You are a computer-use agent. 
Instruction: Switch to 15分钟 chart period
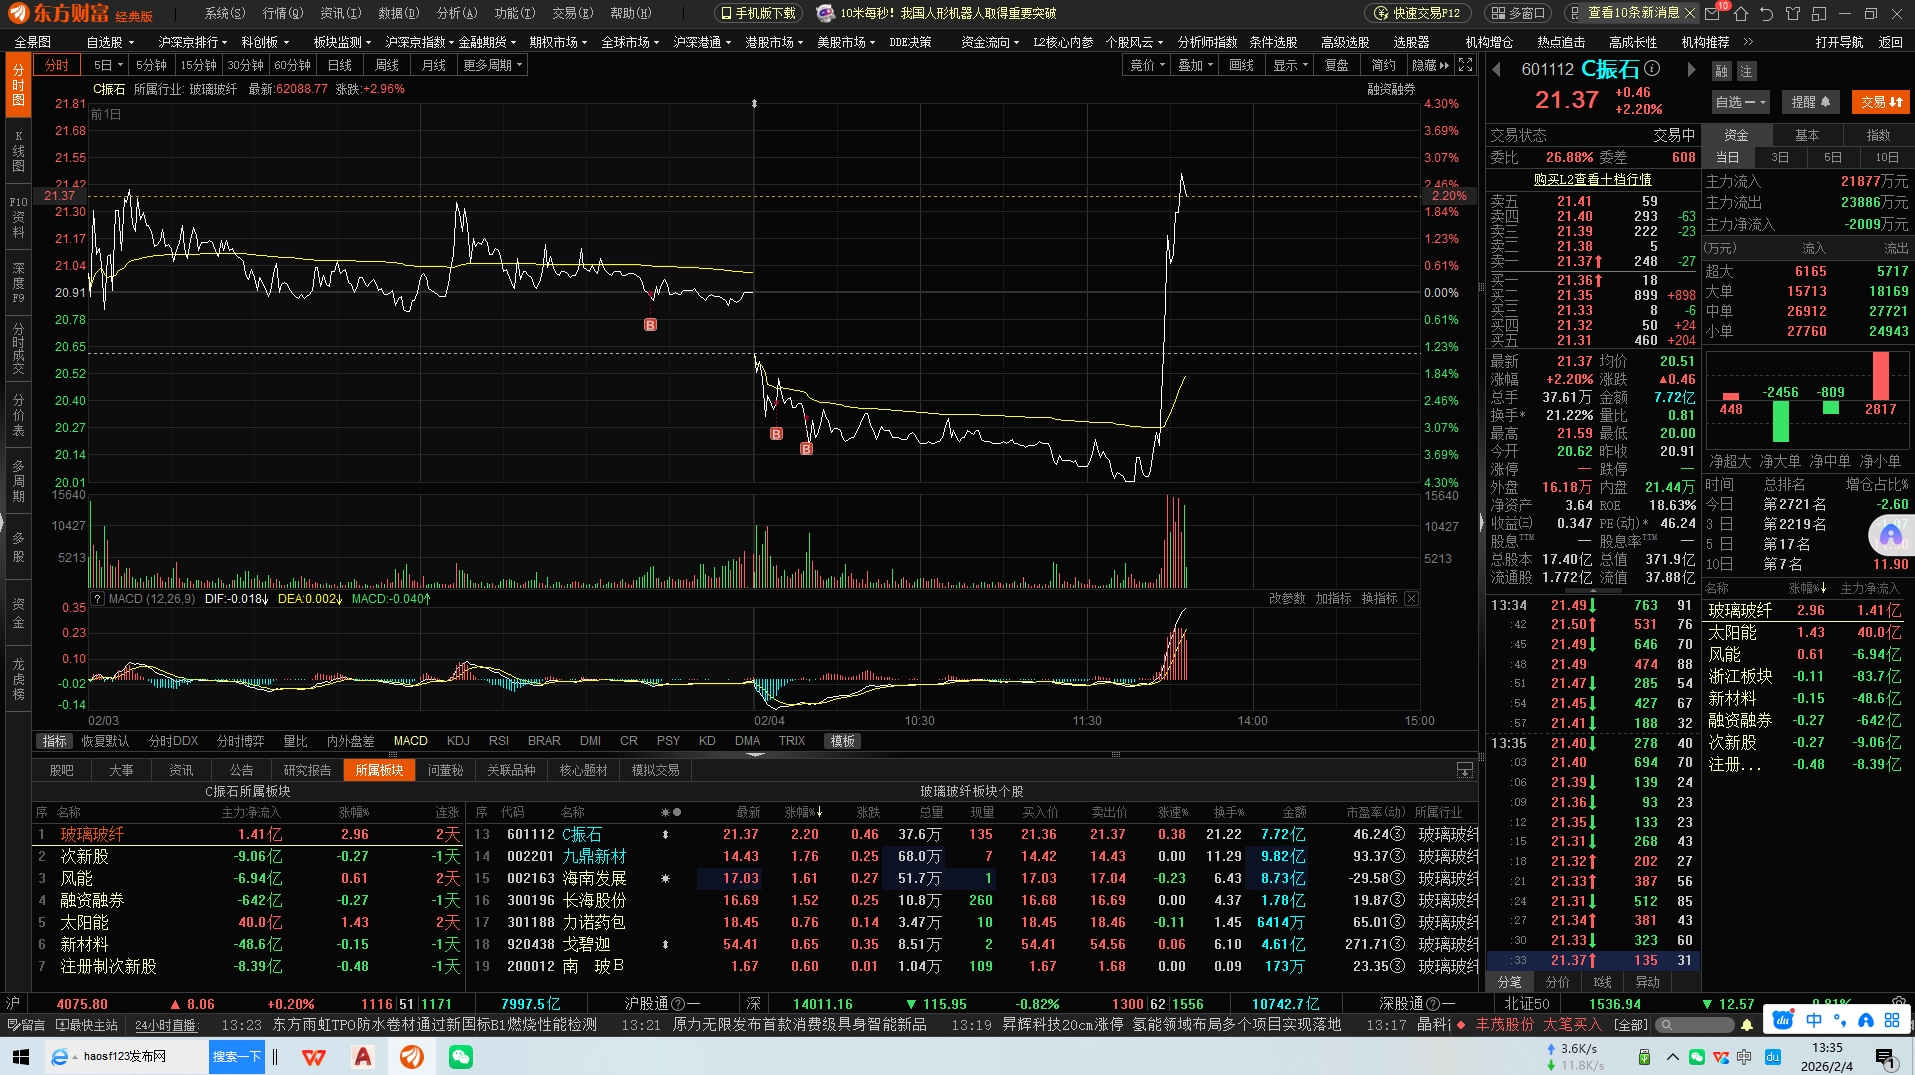[x=198, y=65]
